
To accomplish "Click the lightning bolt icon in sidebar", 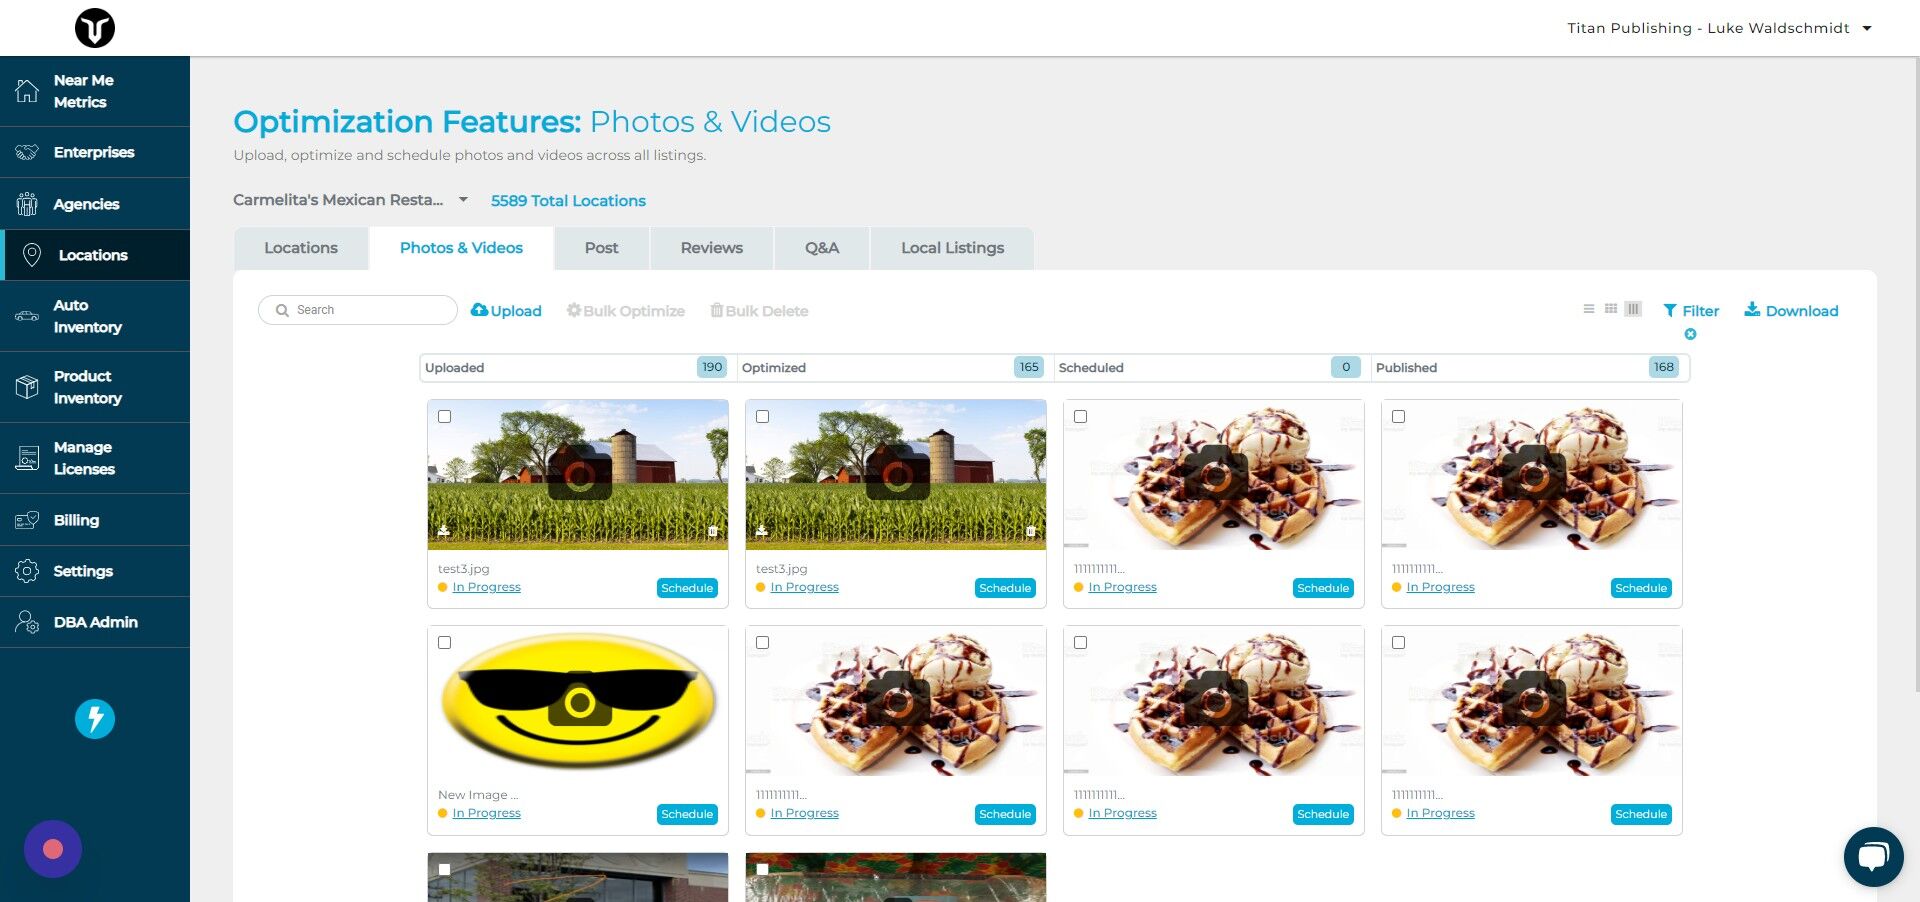I will pyautogui.click(x=95, y=718).
